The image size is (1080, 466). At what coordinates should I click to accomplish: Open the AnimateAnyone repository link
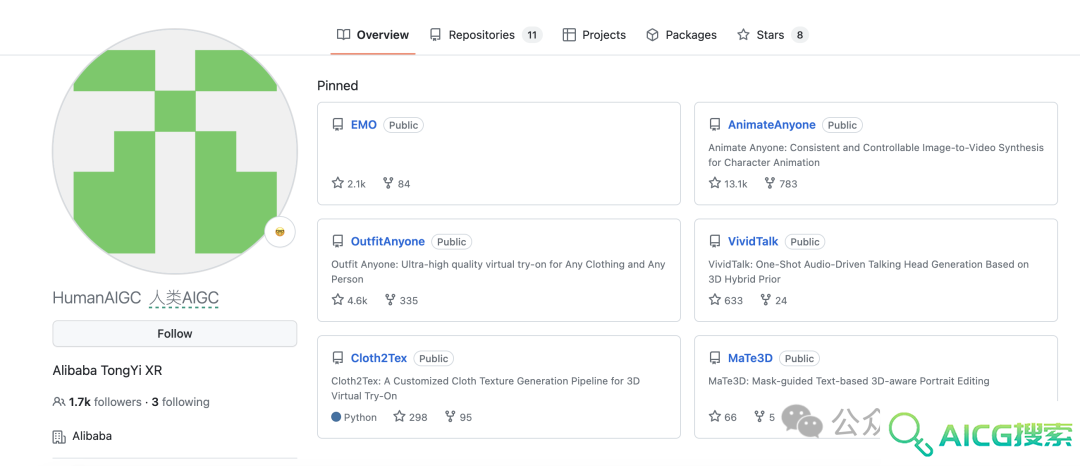pos(771,125)
